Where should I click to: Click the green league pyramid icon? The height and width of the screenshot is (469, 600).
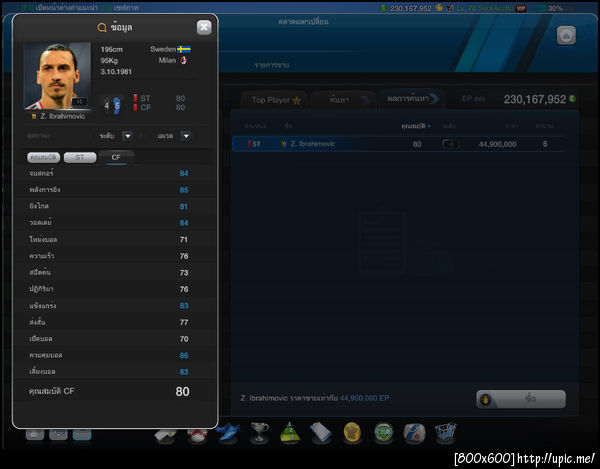[290, 433]
